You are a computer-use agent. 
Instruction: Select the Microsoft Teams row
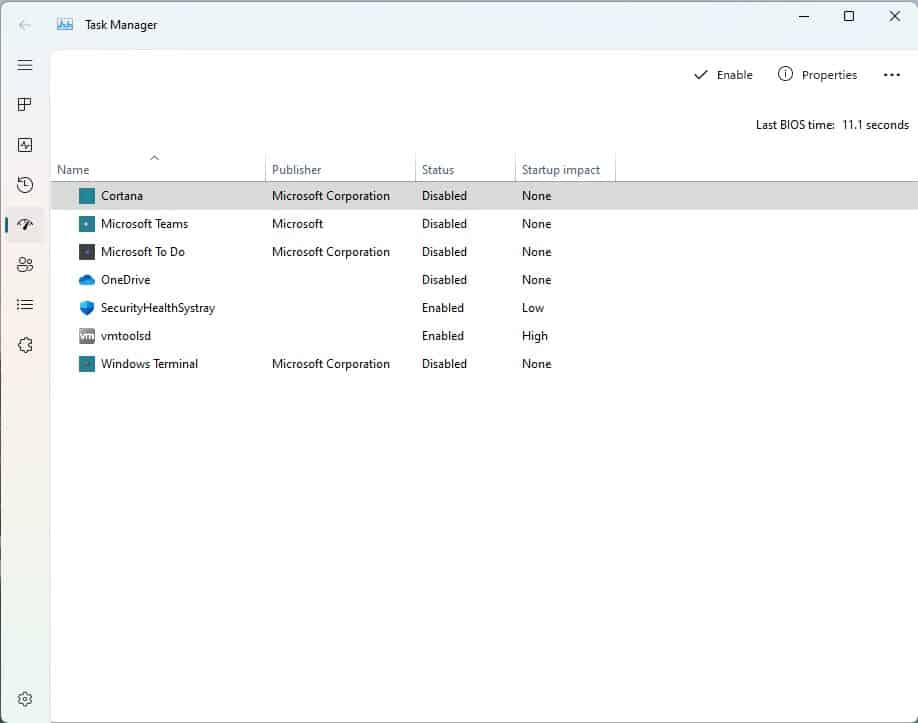click(144, 224)
